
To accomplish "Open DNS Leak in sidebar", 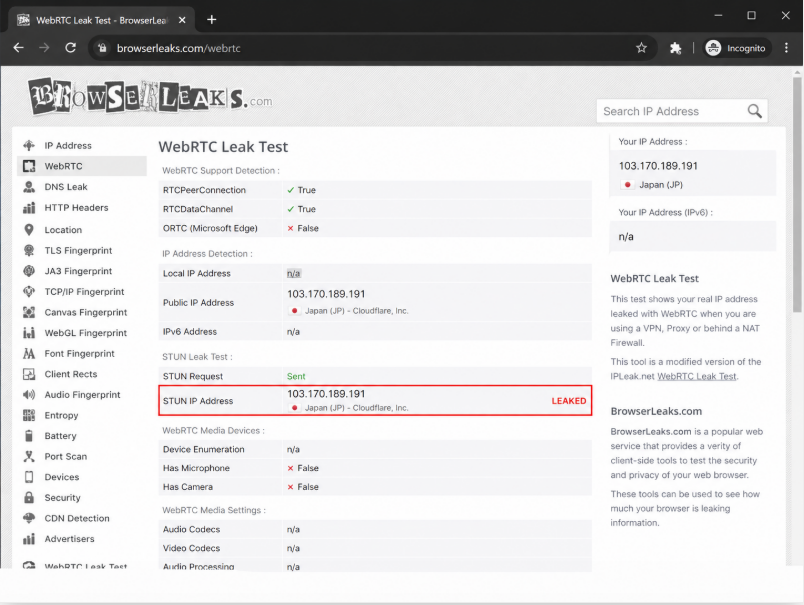I will (x=66, y=187).
